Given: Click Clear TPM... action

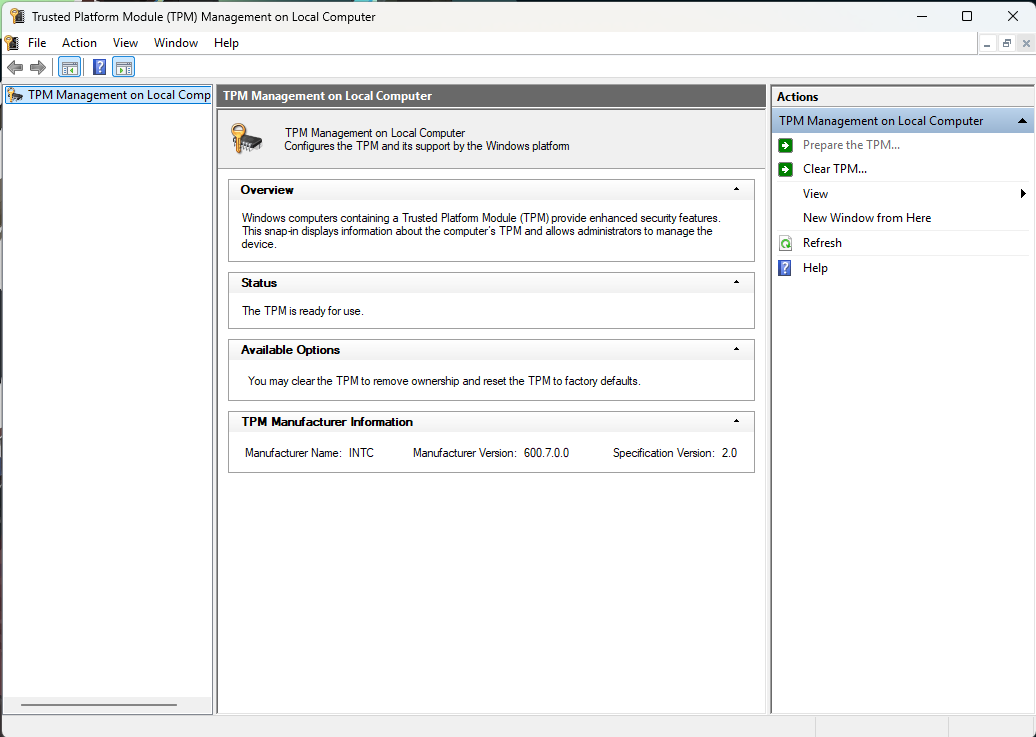Looking at the screenshot, I should (x=834, y=169).
